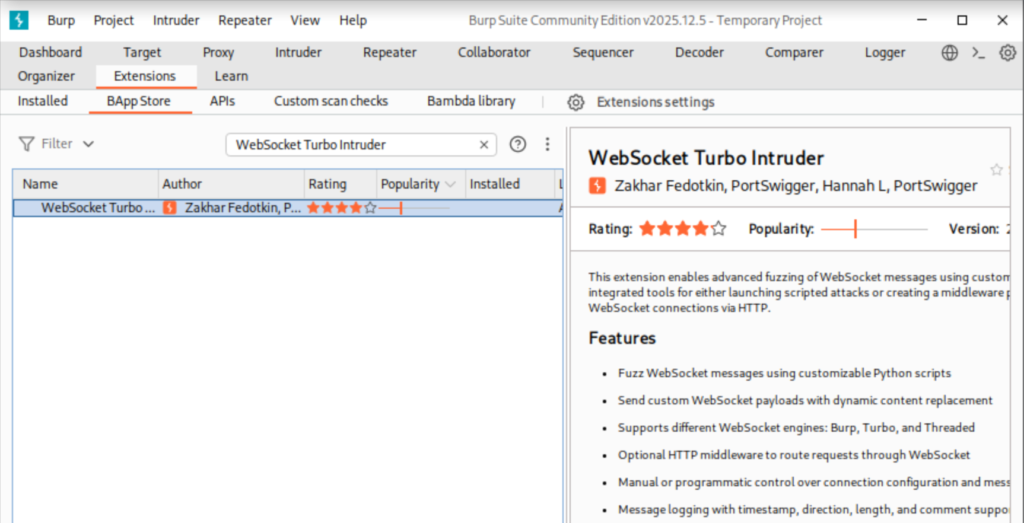Viewport: 1024px width, 523px height.
Task: Expand the Filter dropdown chevron
Action: coord(88,144)
